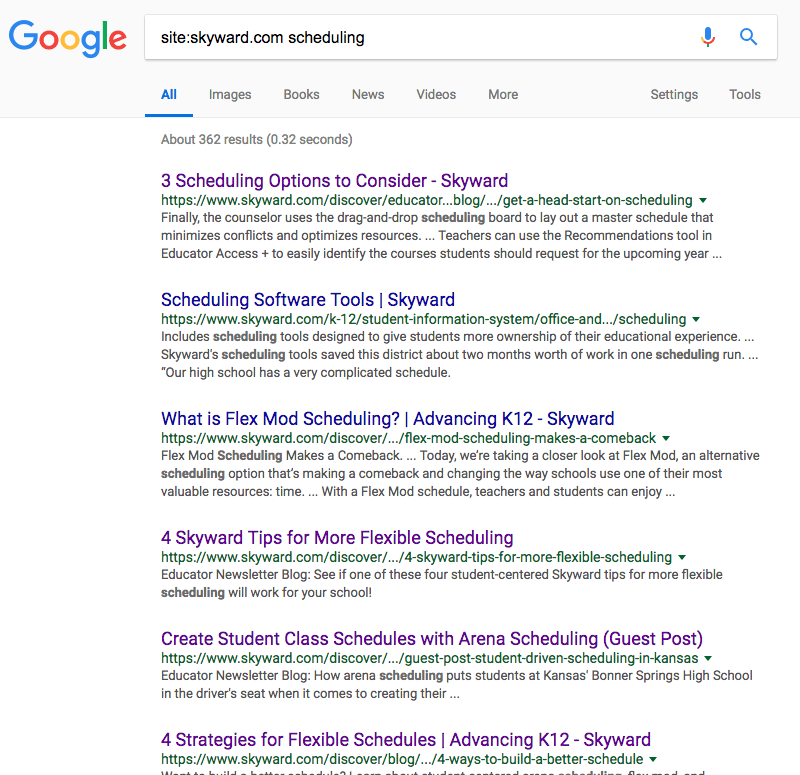The image size is (800, 775).
Task: Open '3 Scheduling Options to Consider - Skyward' result
Action: click(334, 181)
